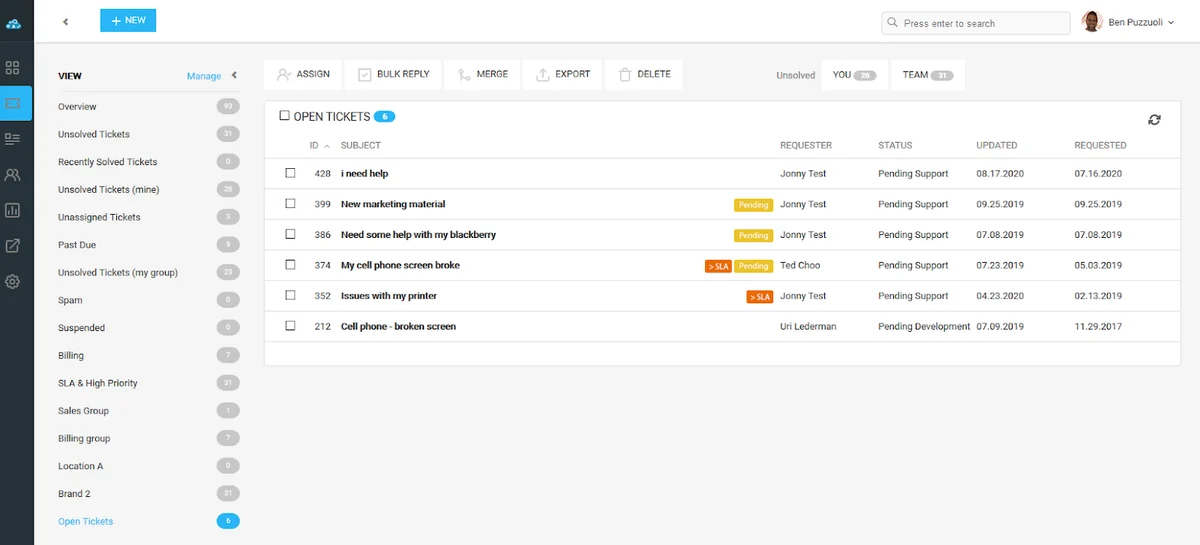1200x545 pixels.
Task: Select Unsolved Tickets (mine) view
Action: coord(108,189)
